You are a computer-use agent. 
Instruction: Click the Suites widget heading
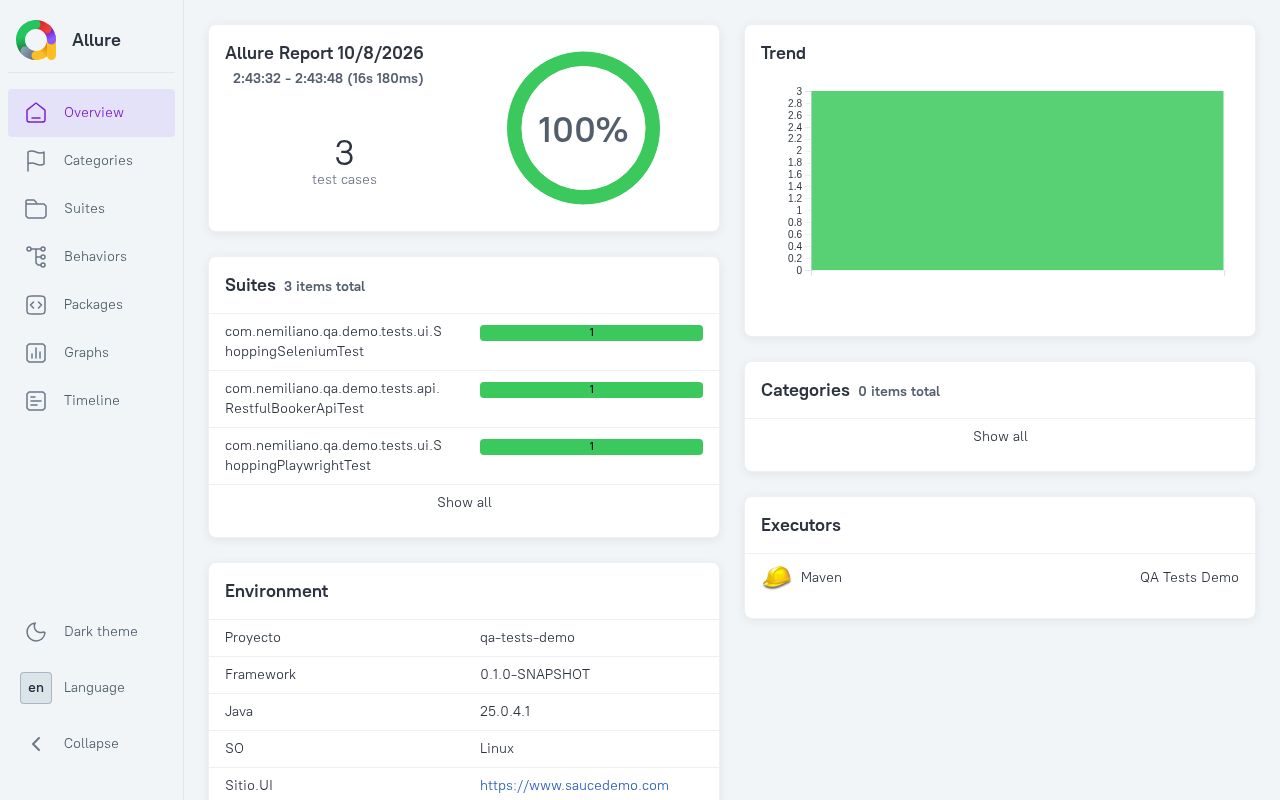250,285
